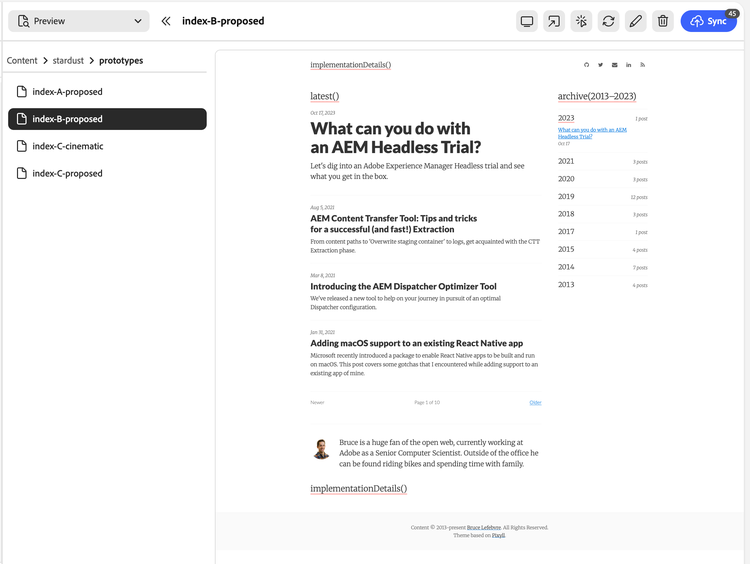The height and width of the screenshot is (564, 750).
Task: Click 'Aug 5, 2021' post date
Action: [x=322, y=208]
